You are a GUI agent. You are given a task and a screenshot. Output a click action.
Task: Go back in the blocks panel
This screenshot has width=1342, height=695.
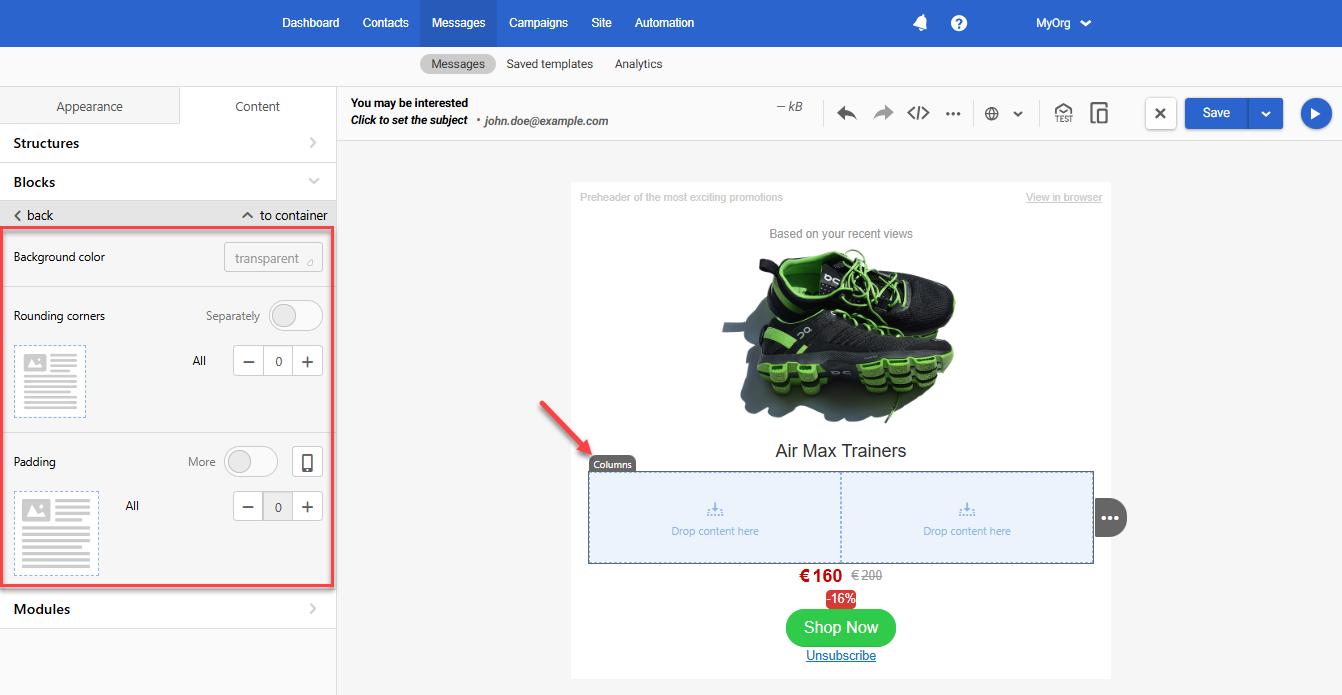33,215
